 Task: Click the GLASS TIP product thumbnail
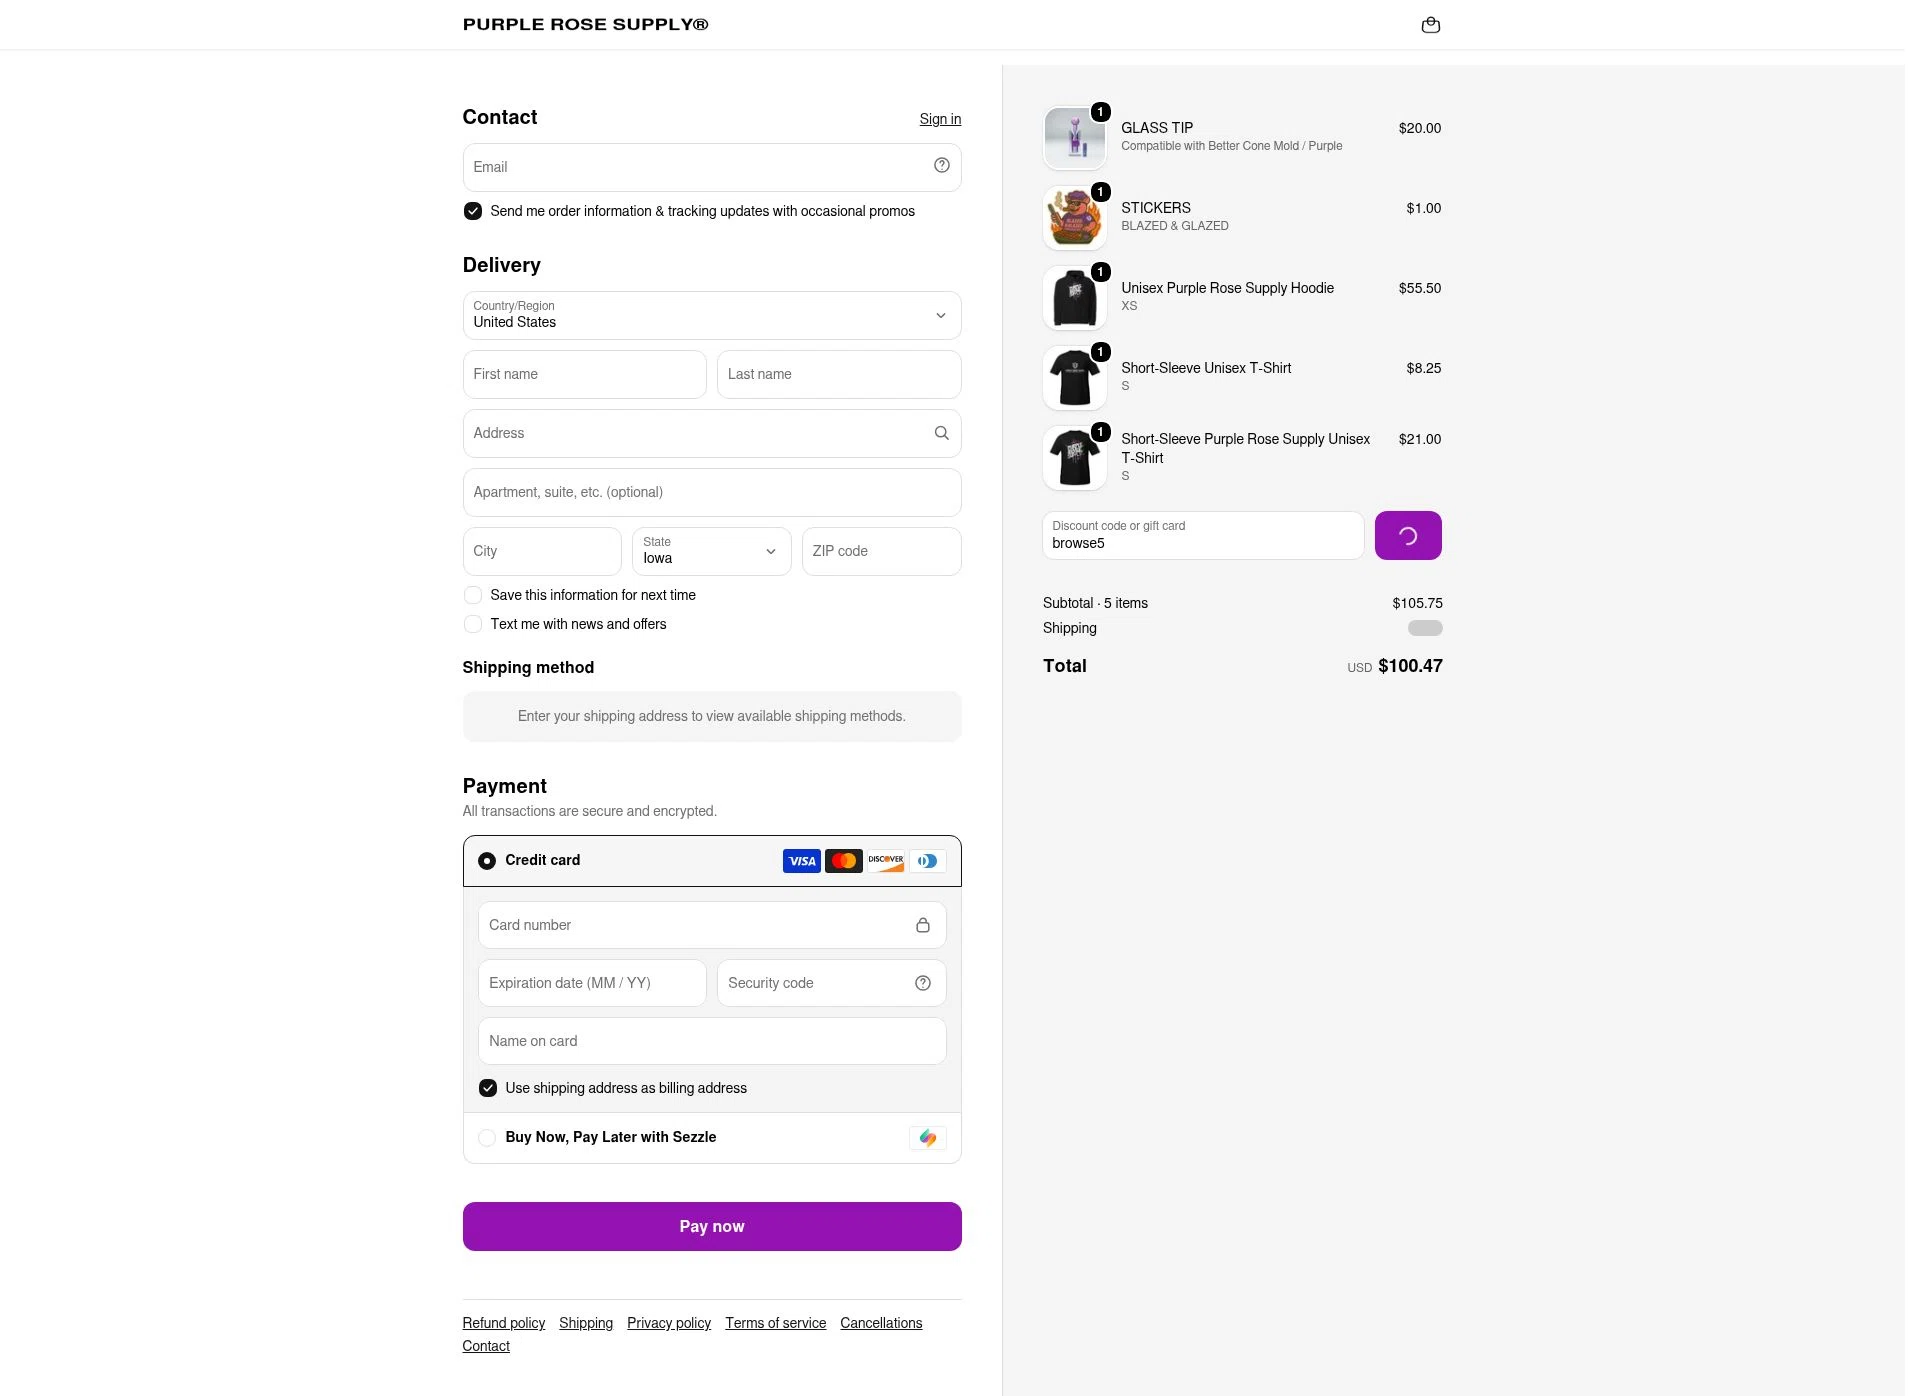point(1074,138)
